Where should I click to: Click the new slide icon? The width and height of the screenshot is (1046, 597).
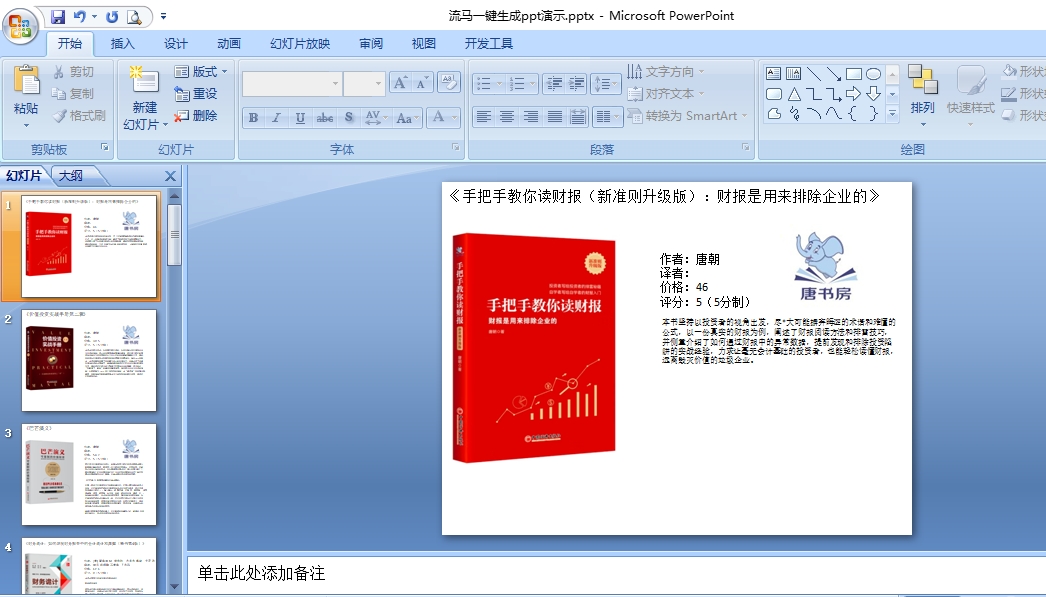click(x=145, y=81)
